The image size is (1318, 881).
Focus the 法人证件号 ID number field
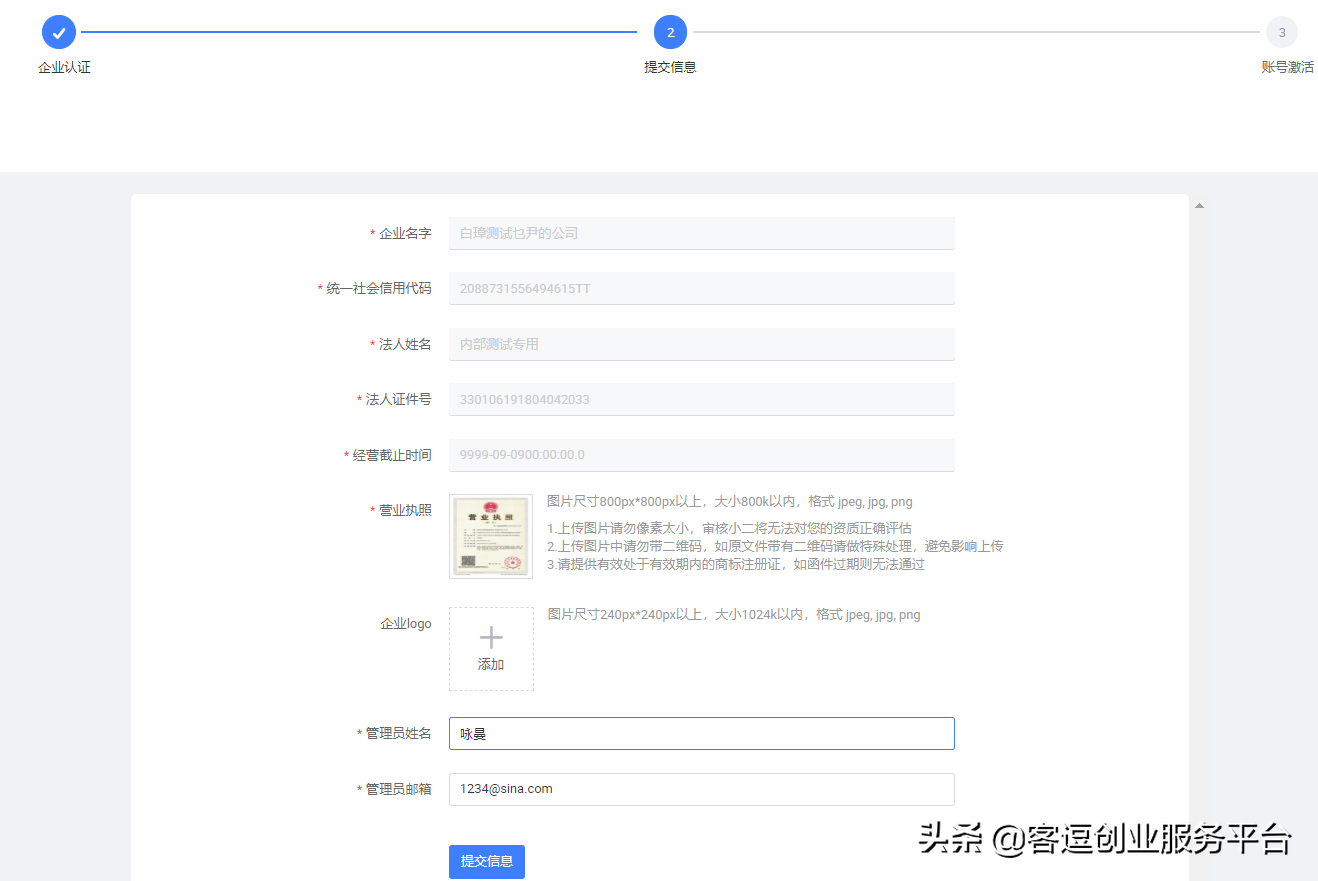click(700, 399)
